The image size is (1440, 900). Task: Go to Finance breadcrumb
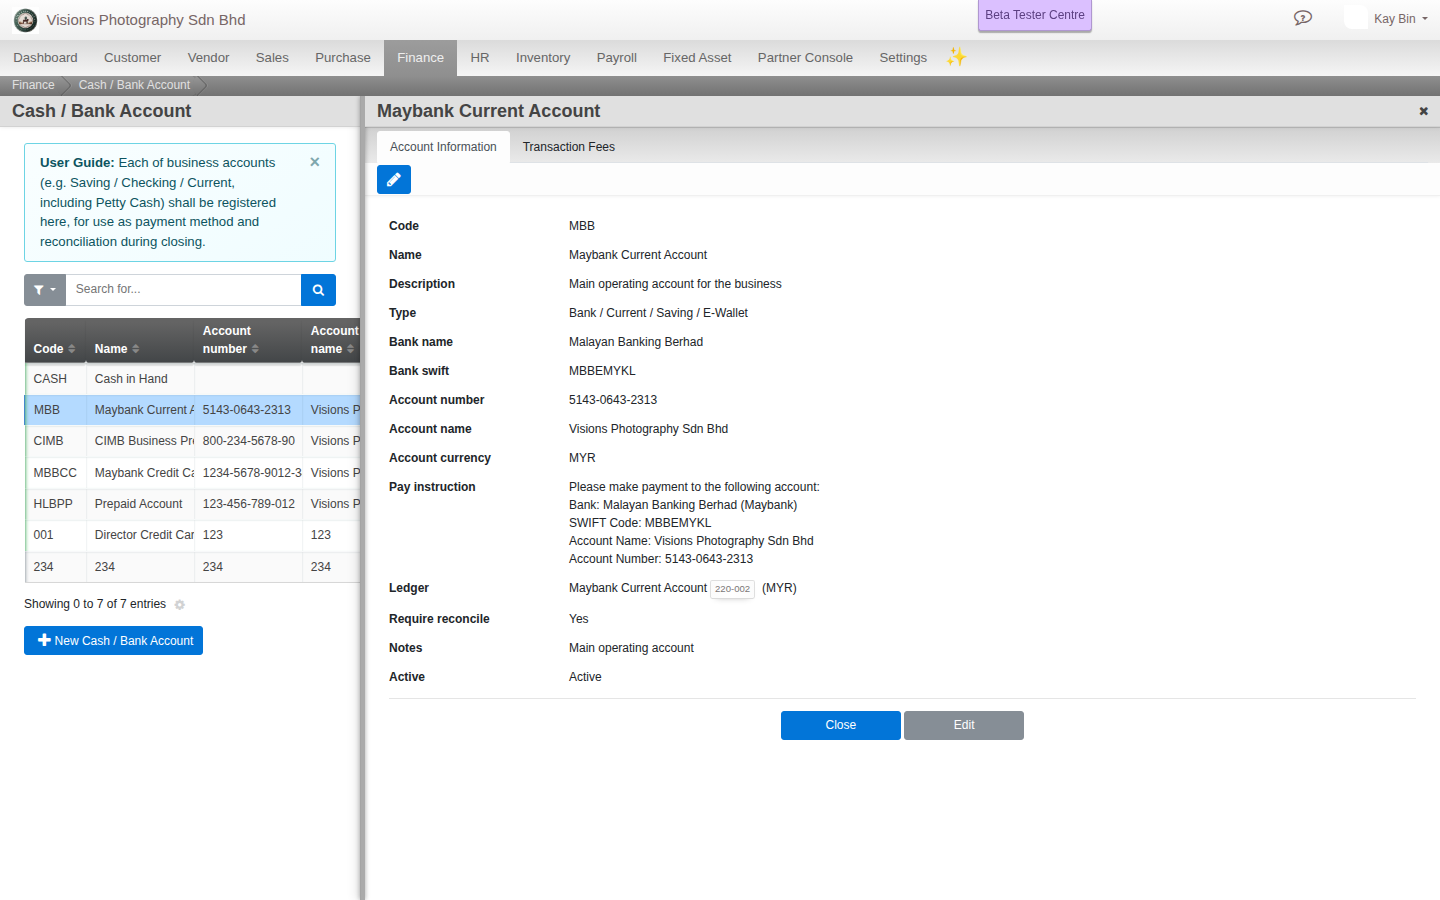pyautogui.click(x=33, y=85)
